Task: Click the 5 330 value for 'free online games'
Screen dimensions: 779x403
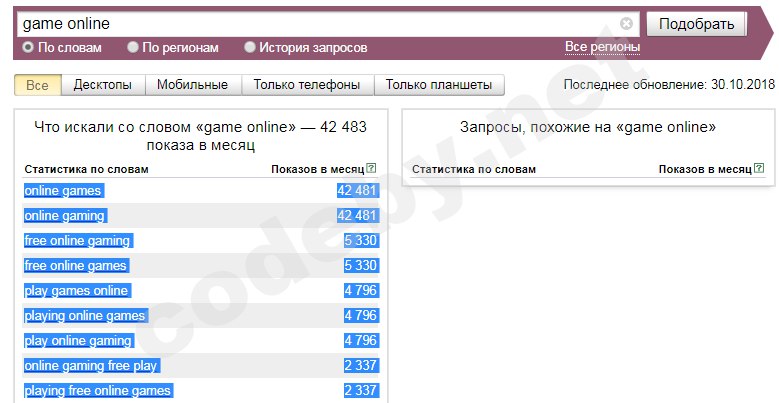Action: (361, 265)
